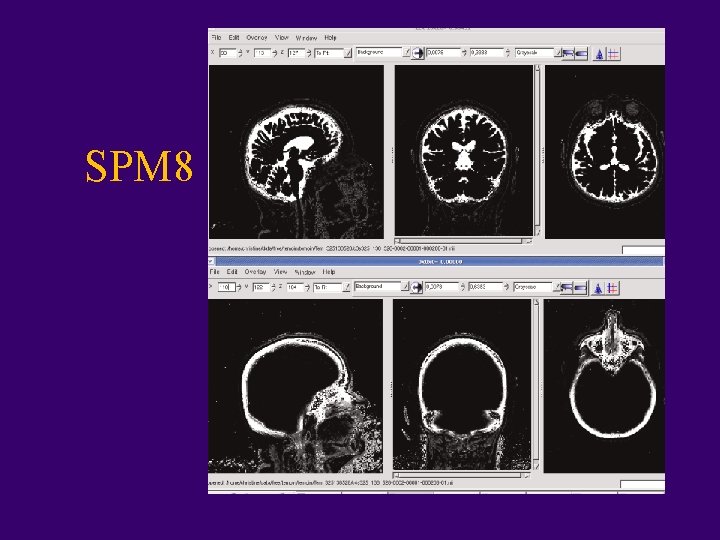Image resolution: width=720 pixels, height=540 pixels.
Task: Open Overlay menu in the upper viewer window
Action: pos(257,38)
